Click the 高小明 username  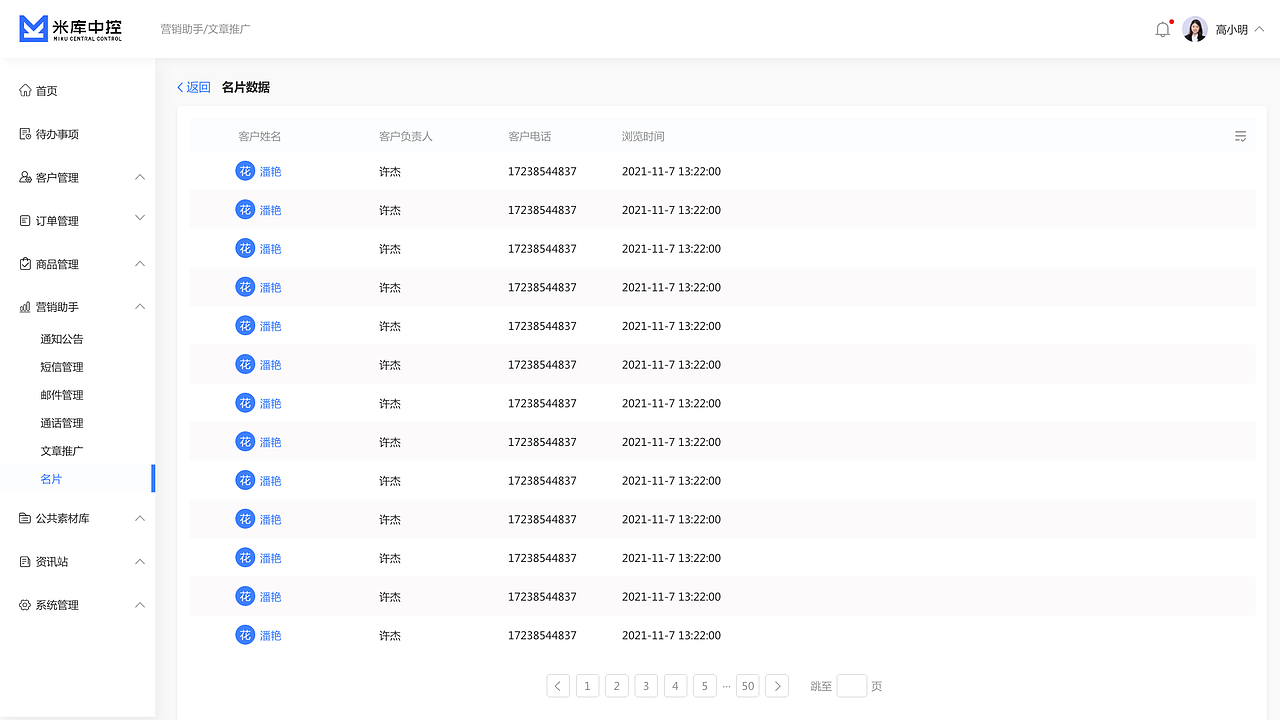tap(1231, 30)
